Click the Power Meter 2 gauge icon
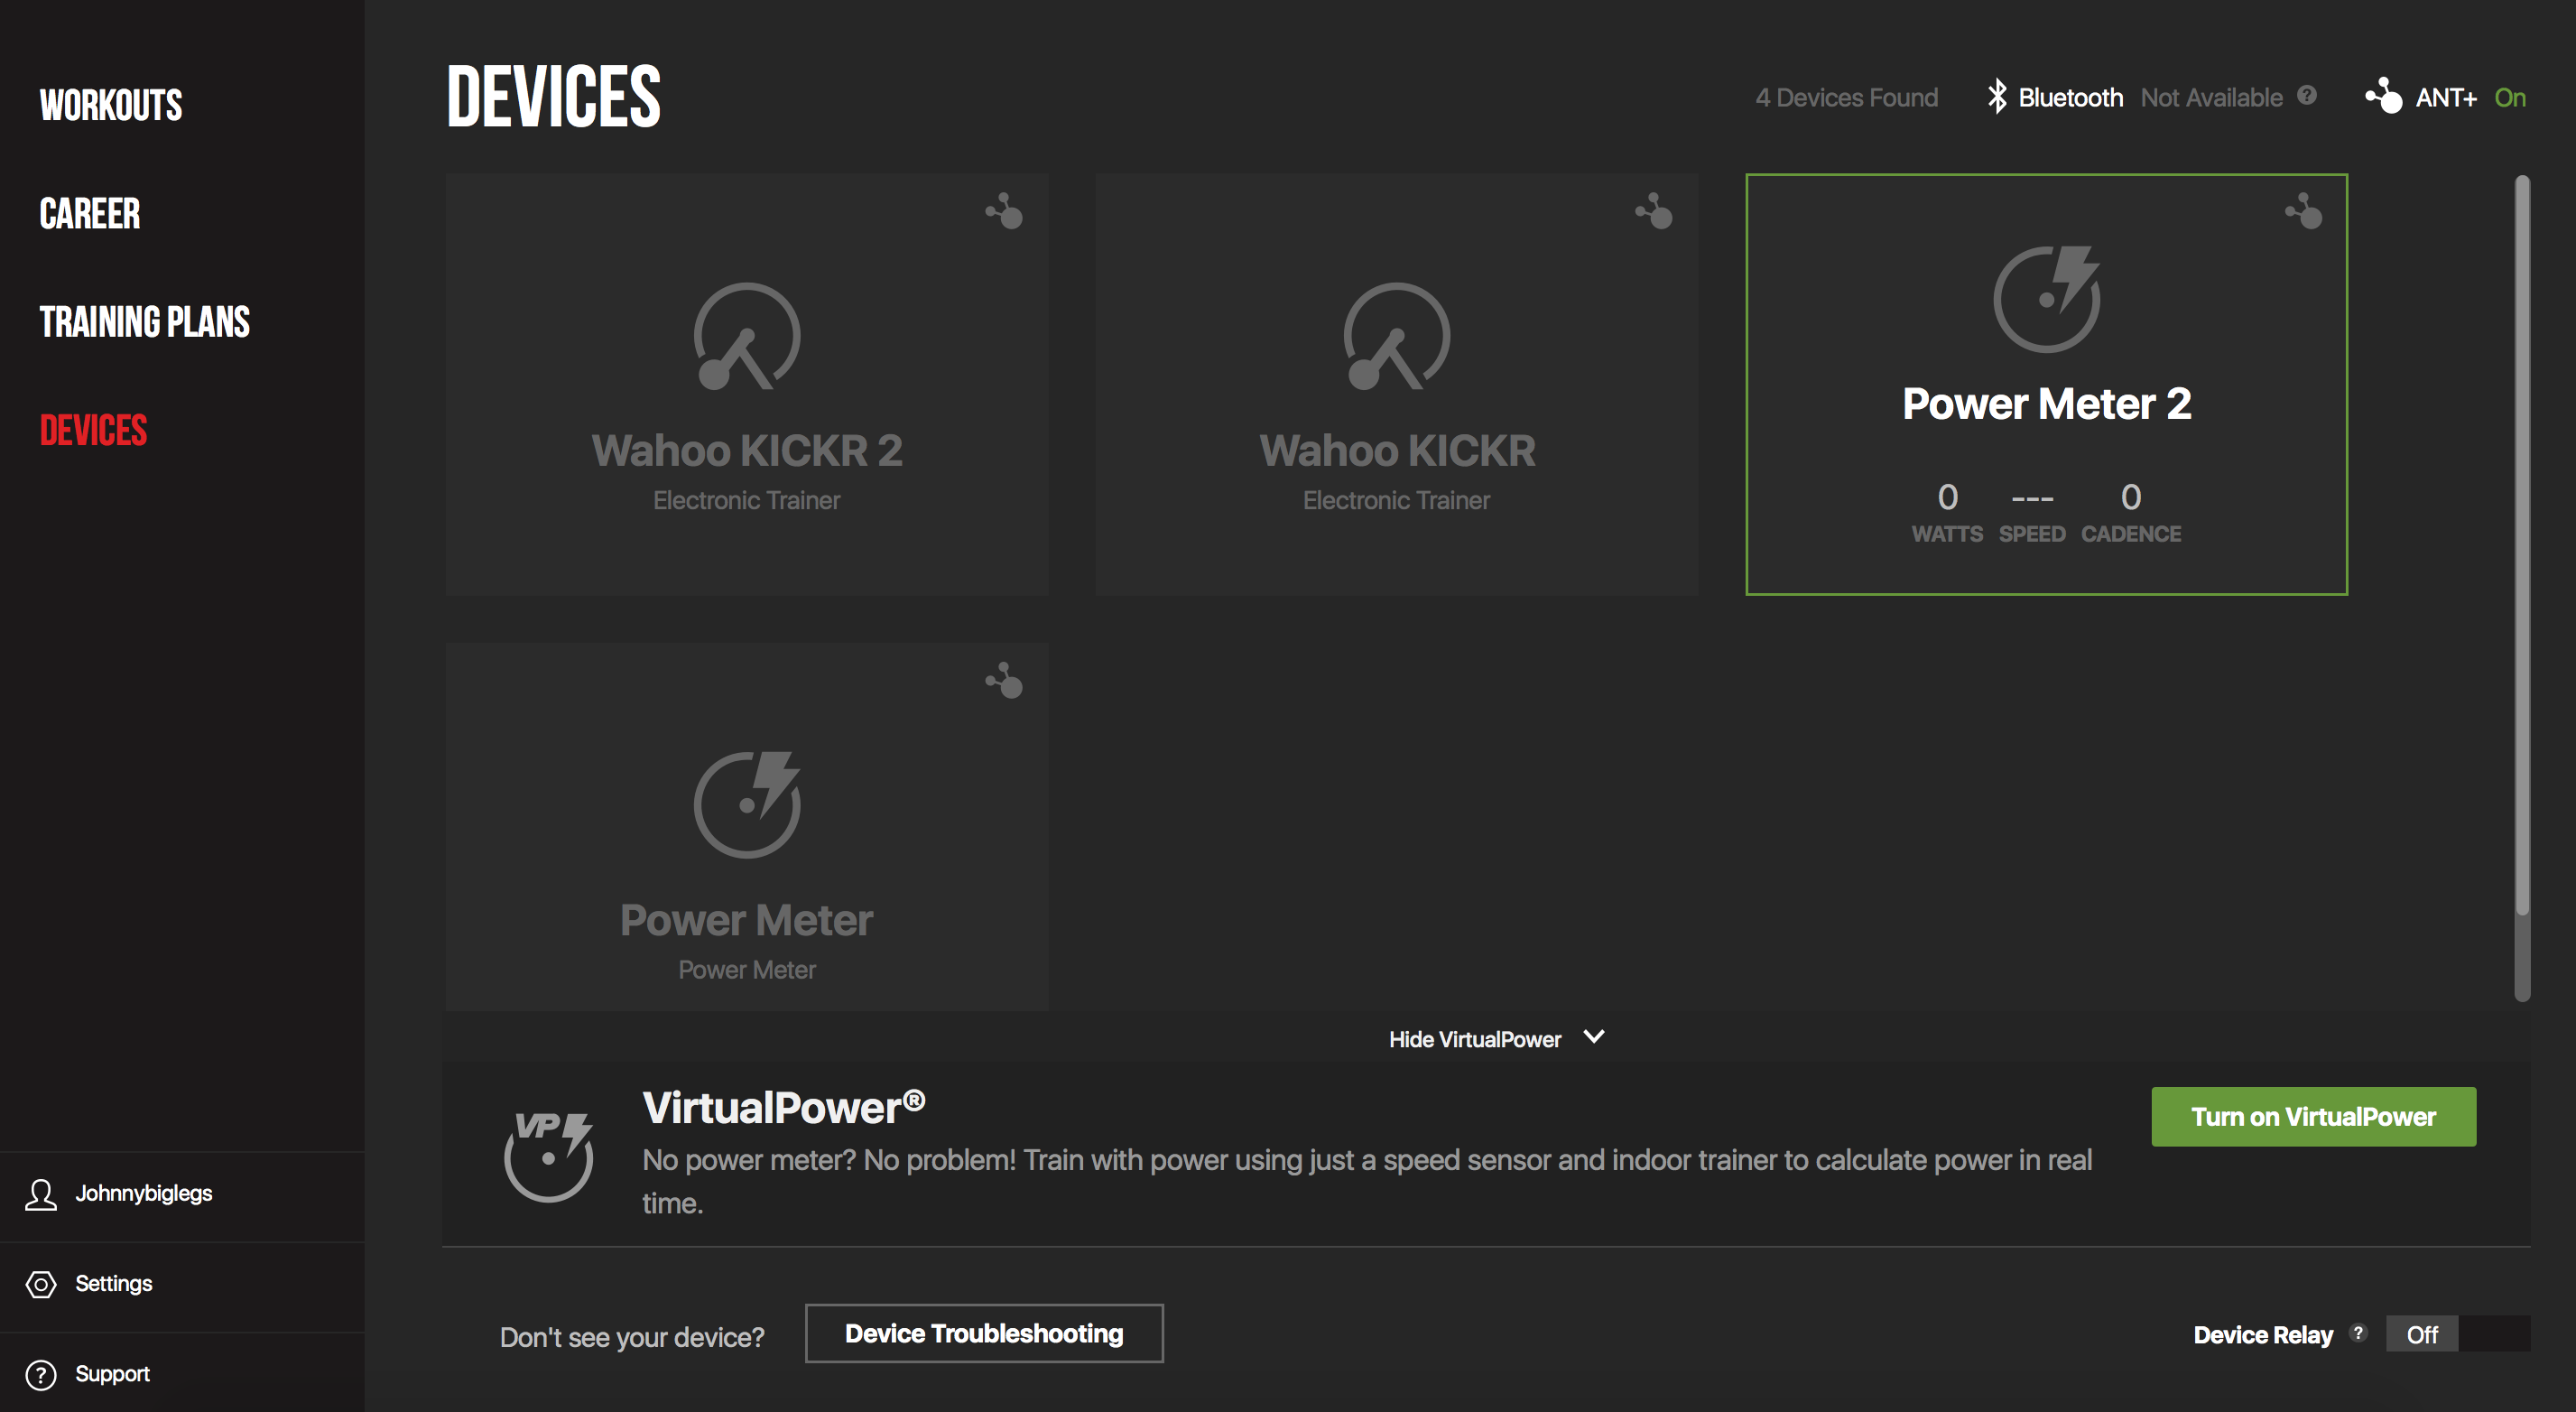This screenshot has width=2576, height=1412. click(2047, 298)
